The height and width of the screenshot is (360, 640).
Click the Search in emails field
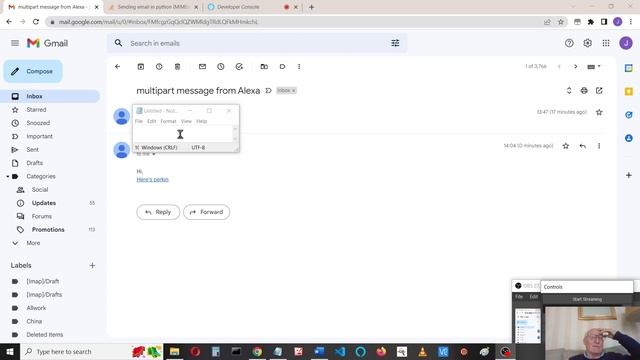(257, 43)
